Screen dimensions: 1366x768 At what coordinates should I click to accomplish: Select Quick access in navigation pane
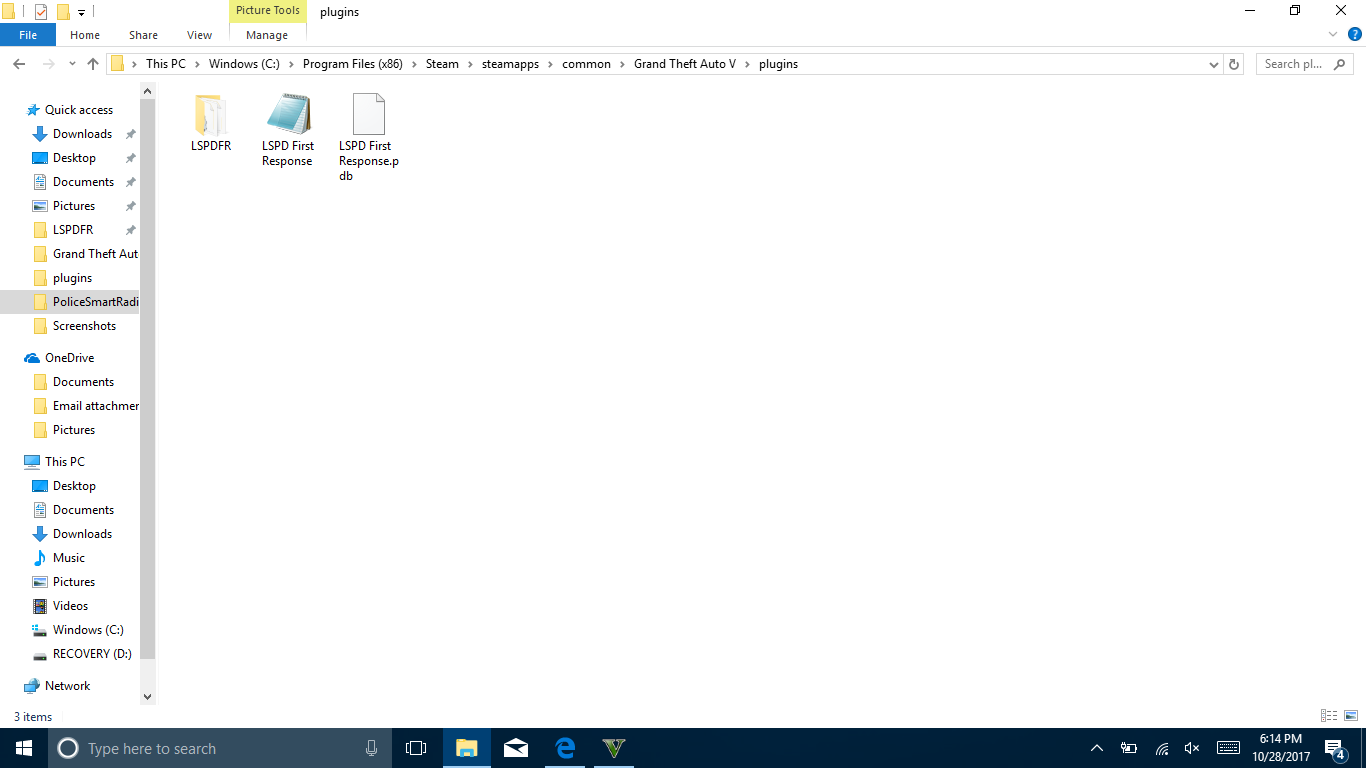click(79, 110)
